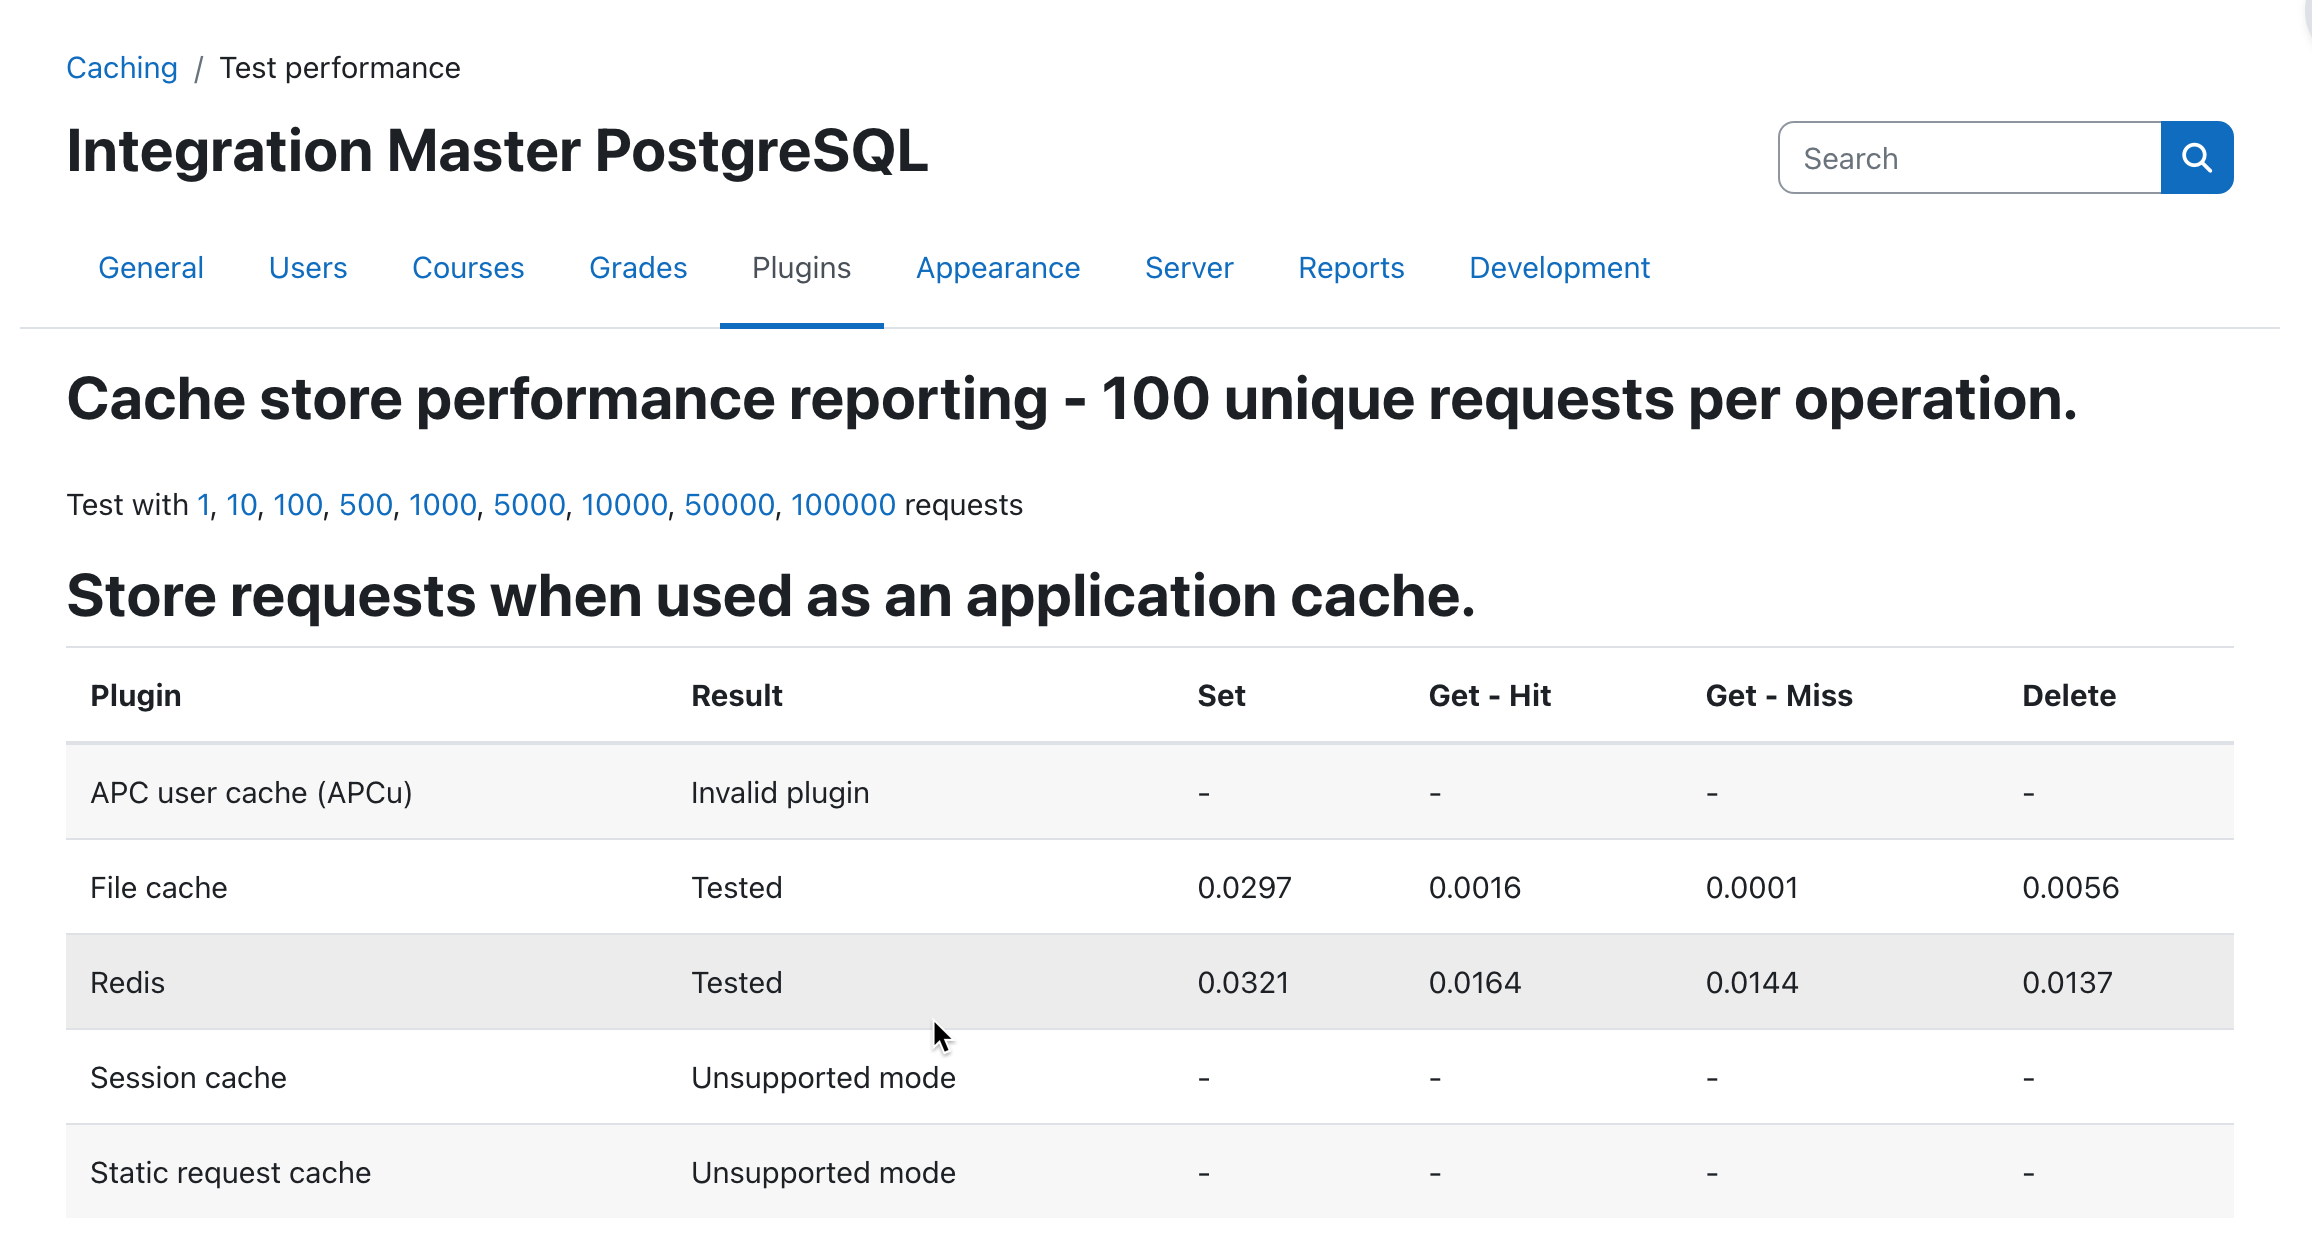Switch to the Courses tab

point(468,268)
